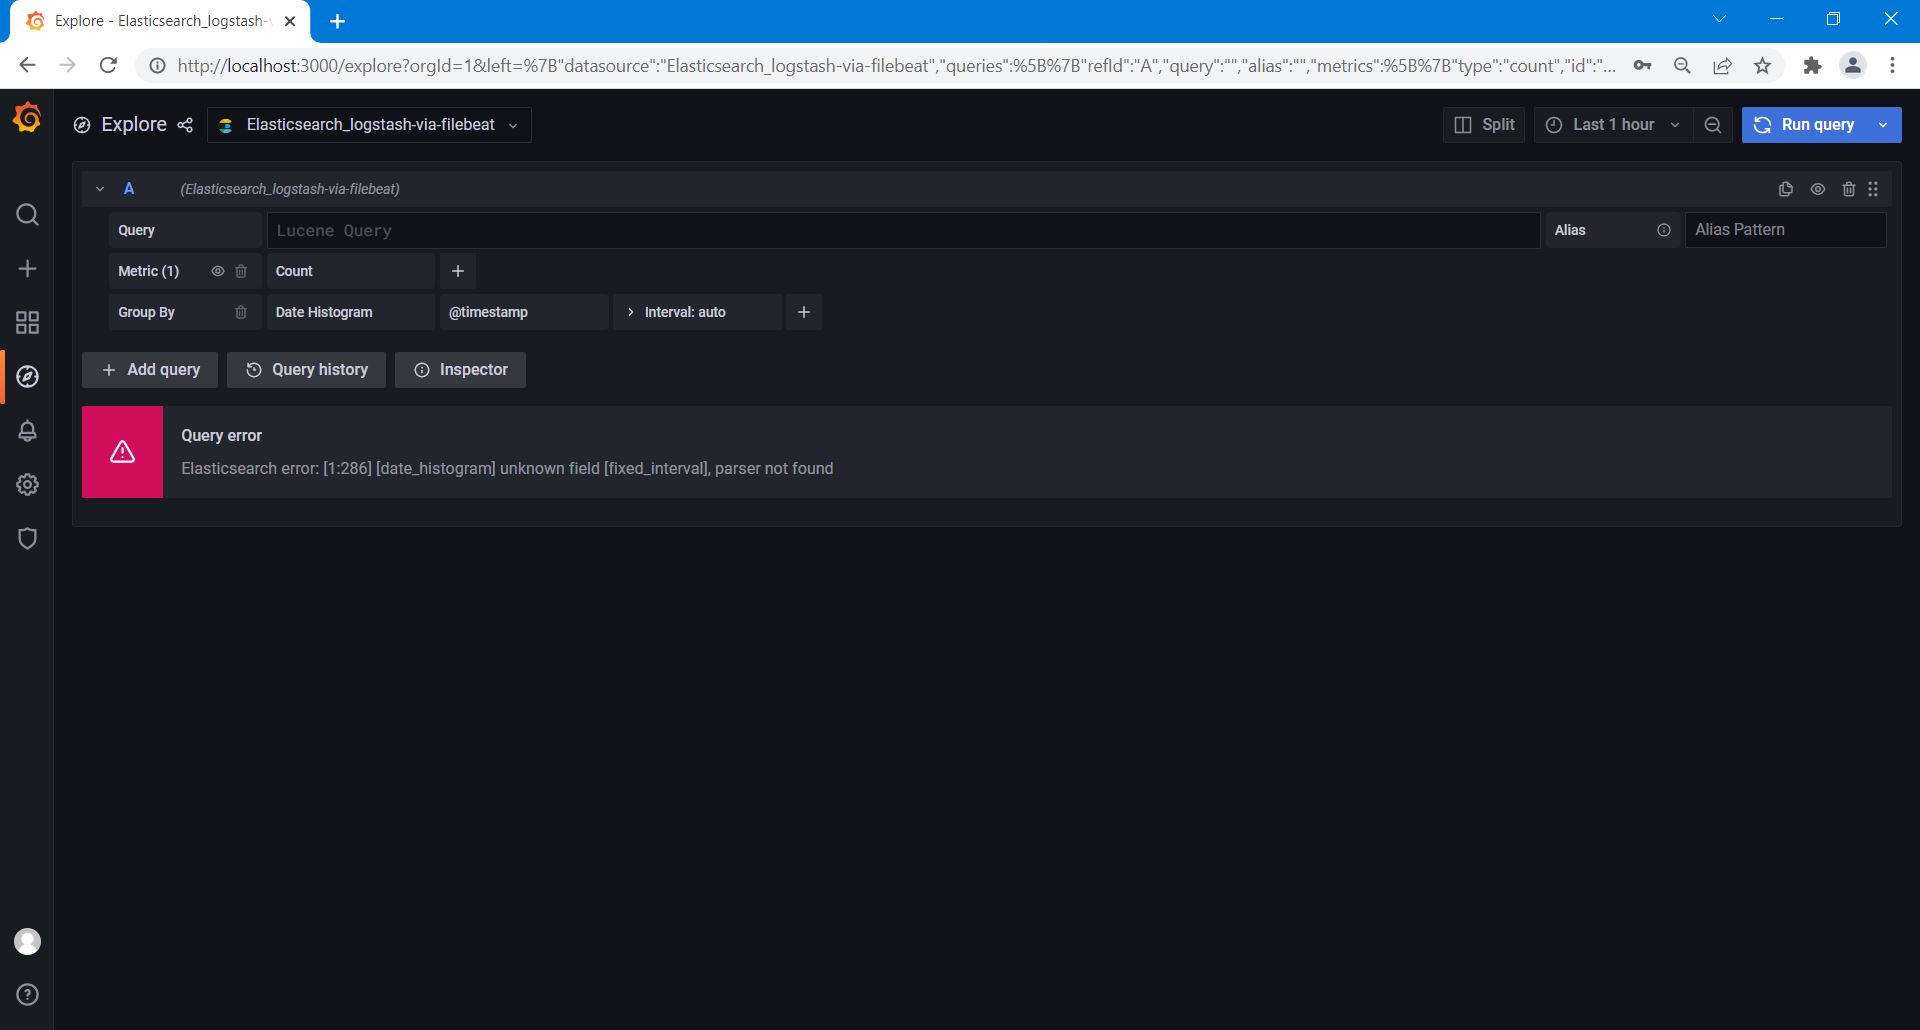The width and height of the screenshot is (1920, 1030).
Task: Bookmark this page with the star icon
Action: 1763,66
